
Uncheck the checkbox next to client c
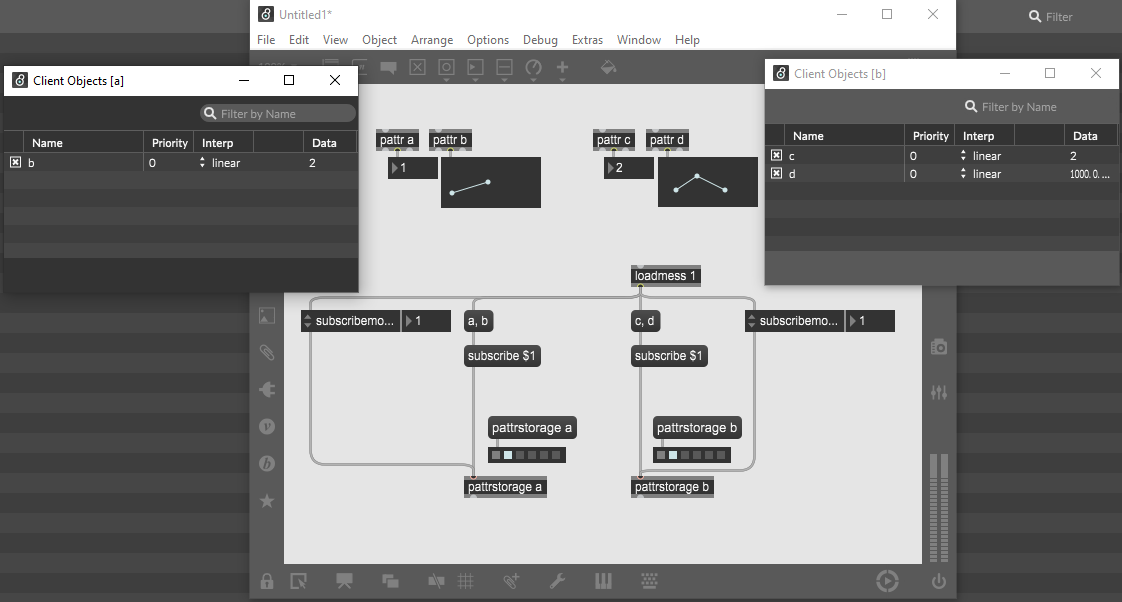pyautogui.click(x=776, y=156)
